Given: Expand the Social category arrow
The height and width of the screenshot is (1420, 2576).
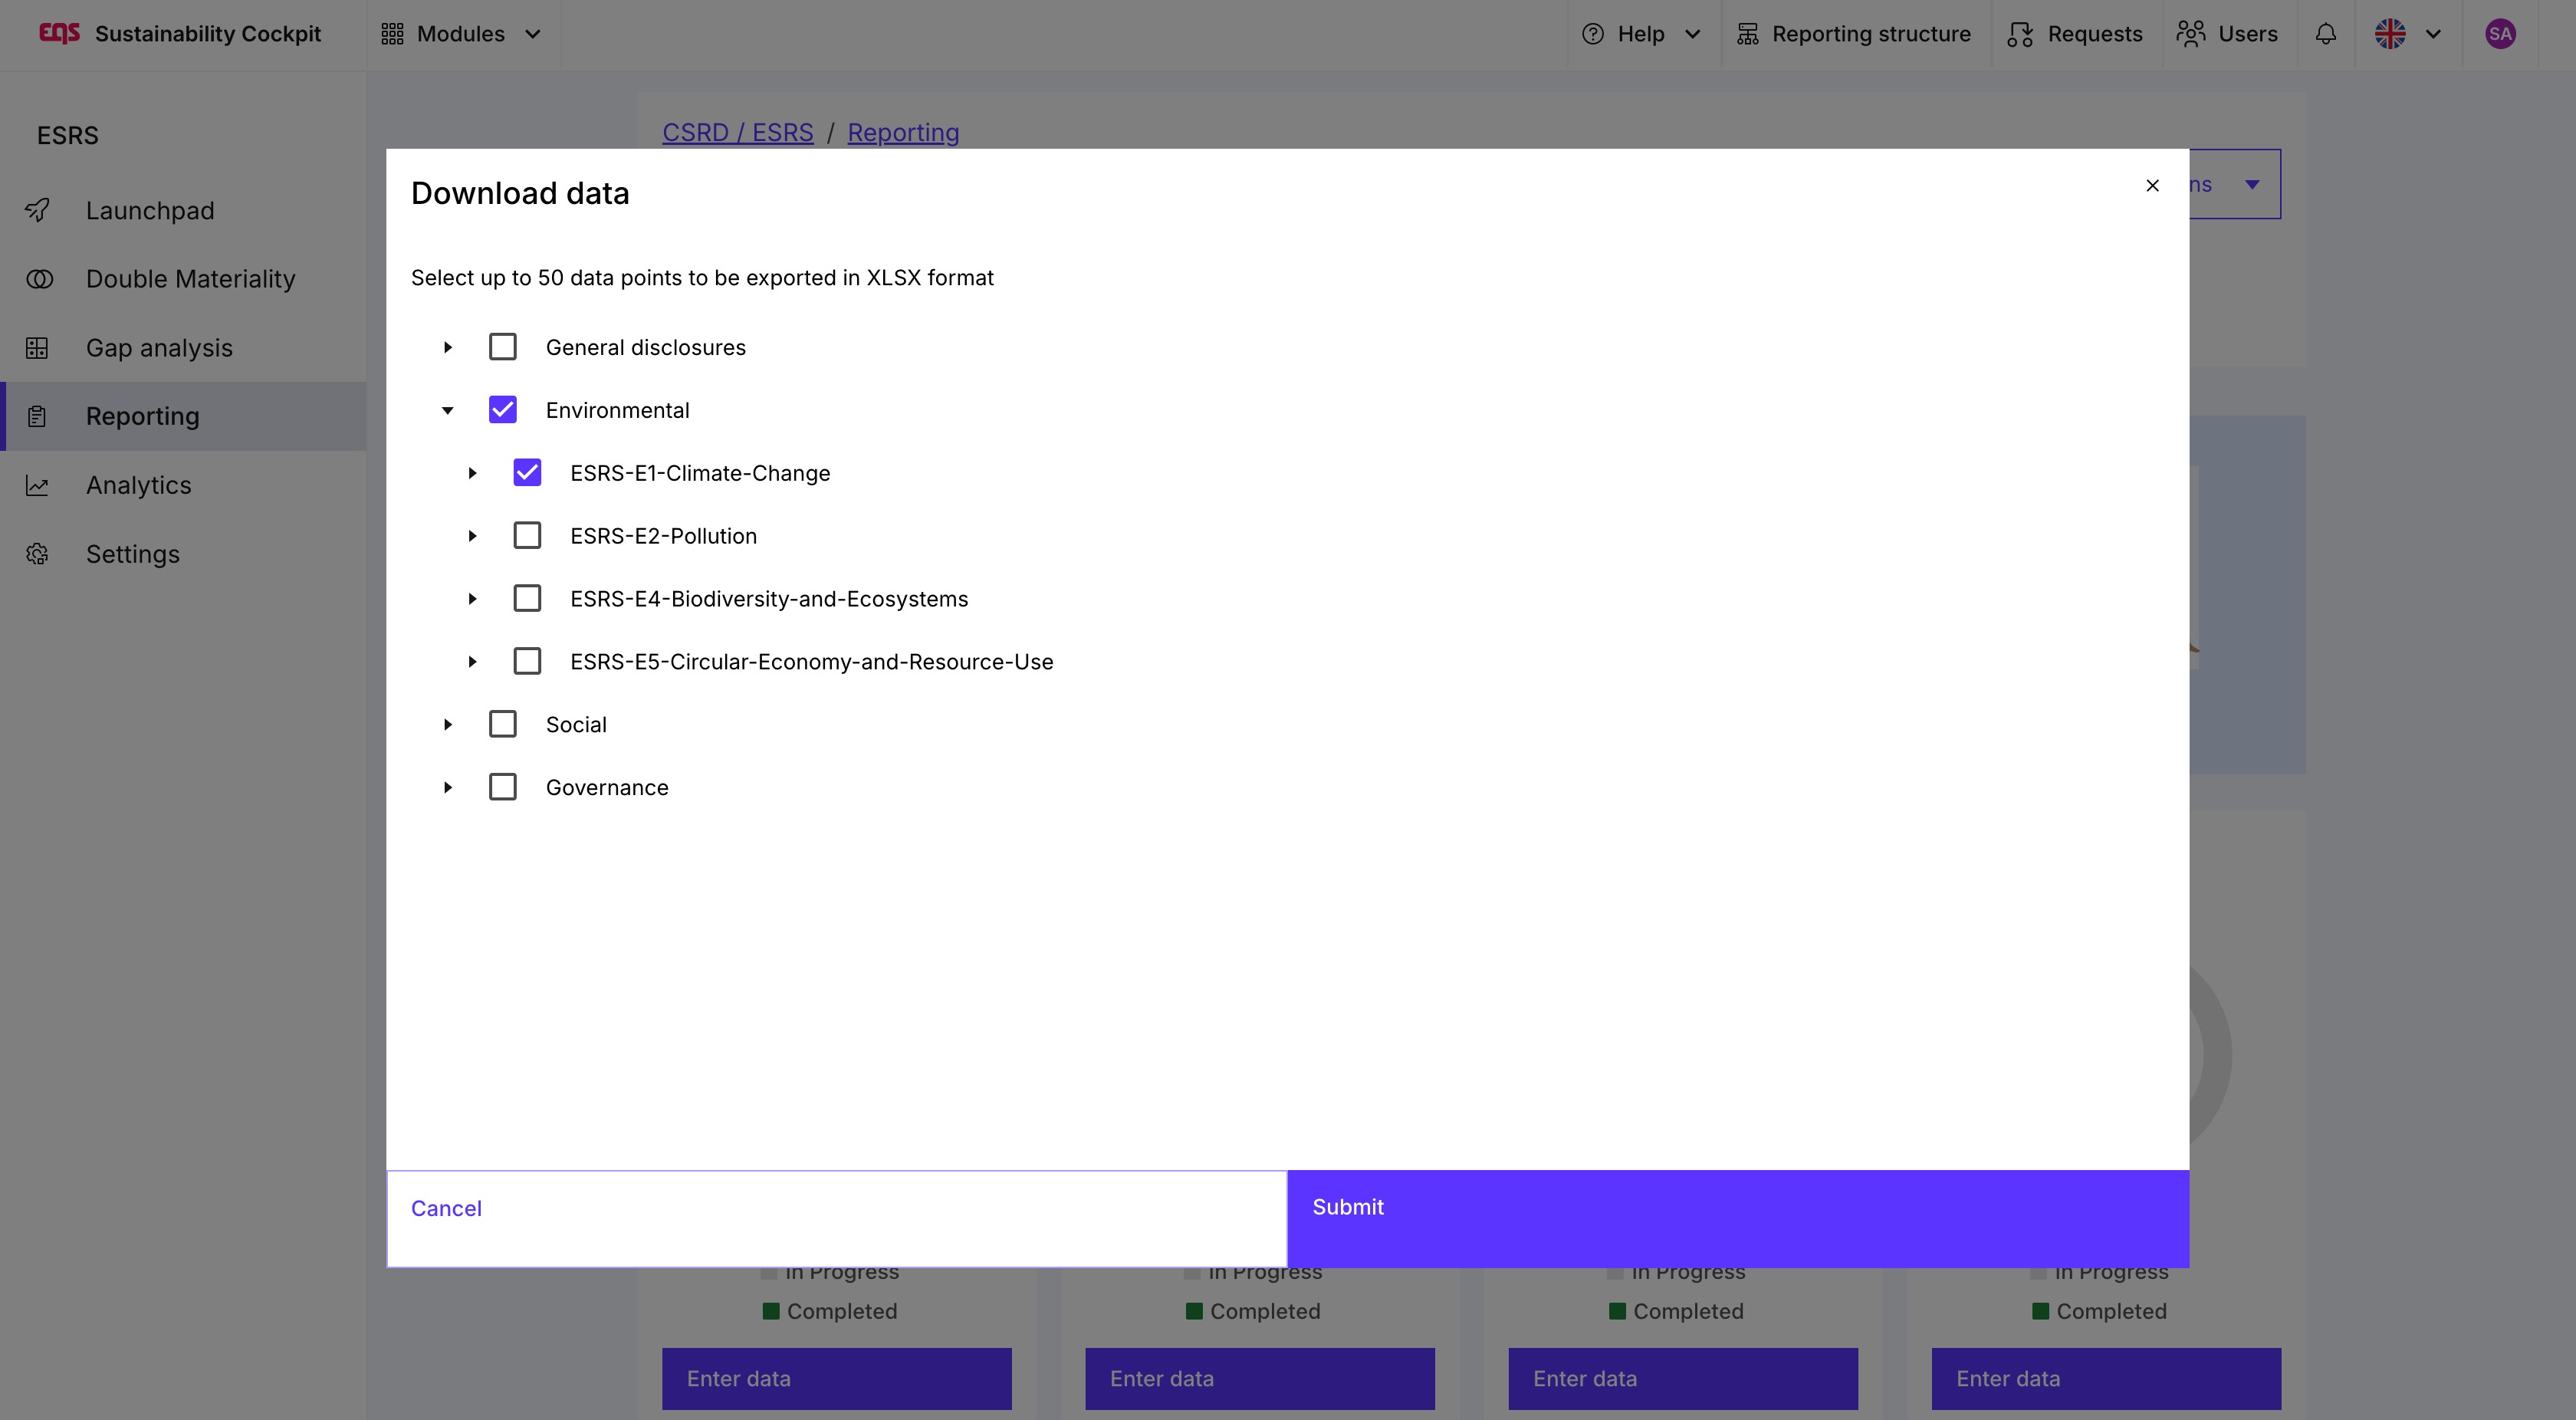Looking at the screenshot, I should [x=447, y=725].
